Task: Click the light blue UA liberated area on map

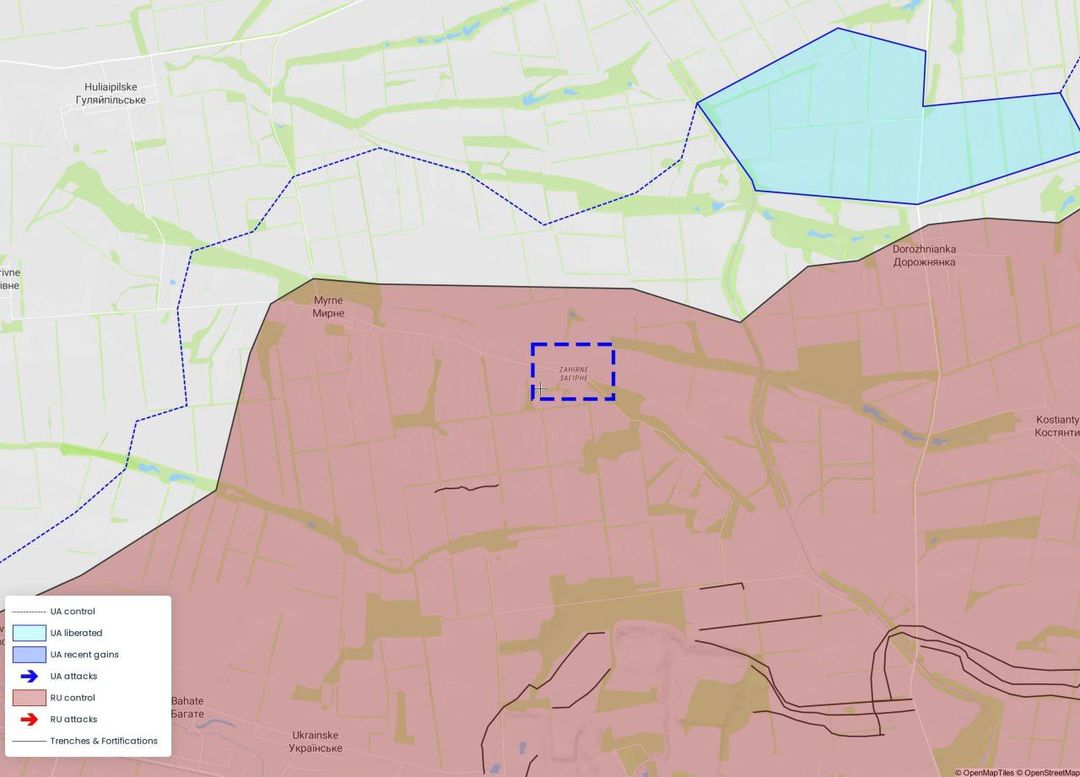Action: [x=875, y=124]
